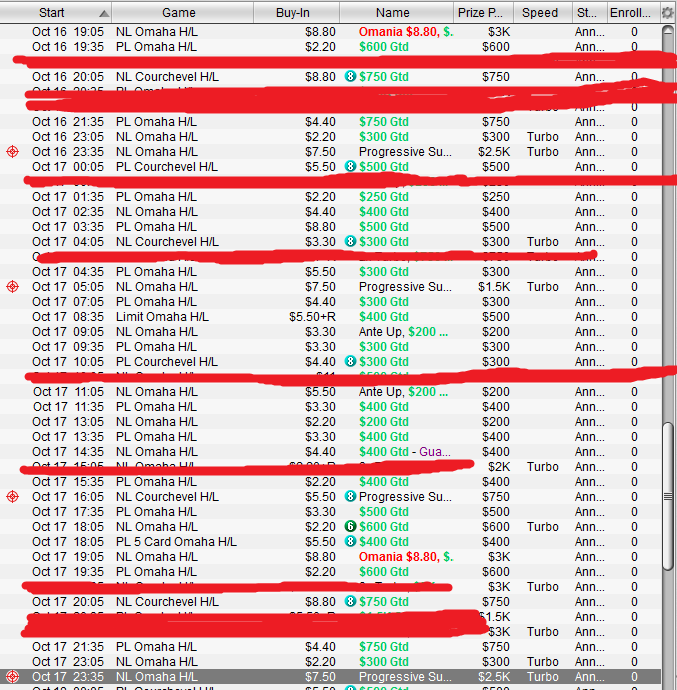
Task: Select Oct 17 07:05 PL Omaha H/L row
Action: [330, 302]
